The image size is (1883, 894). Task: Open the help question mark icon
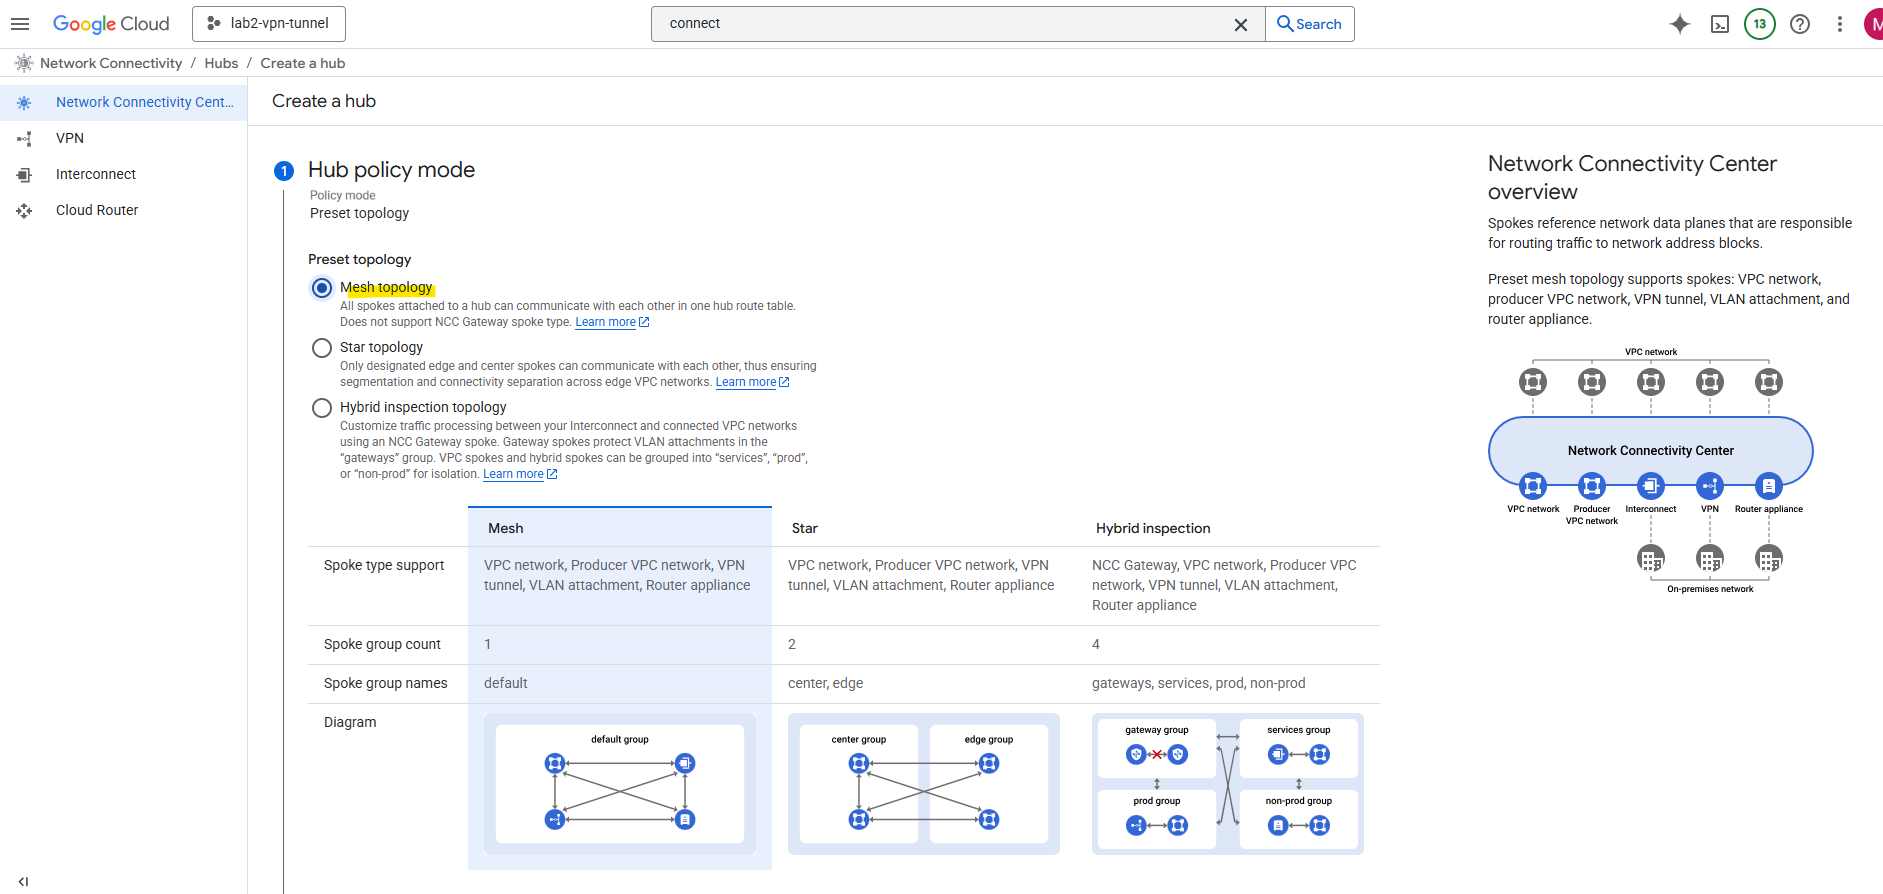click(1800, 24)
